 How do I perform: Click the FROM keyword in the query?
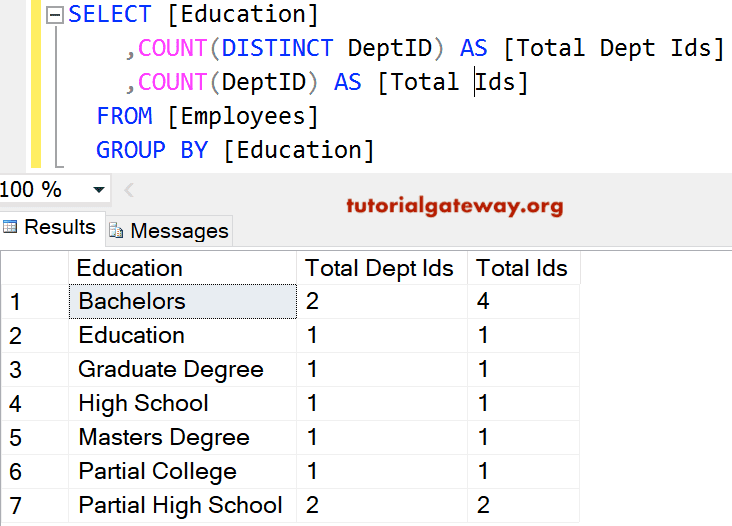[124, 116]
